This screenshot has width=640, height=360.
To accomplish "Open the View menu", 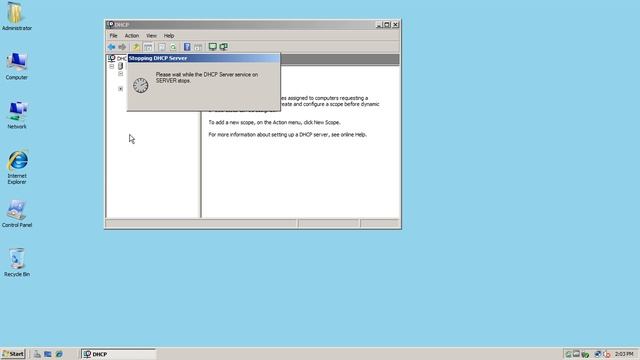I will tap(151, 36).
